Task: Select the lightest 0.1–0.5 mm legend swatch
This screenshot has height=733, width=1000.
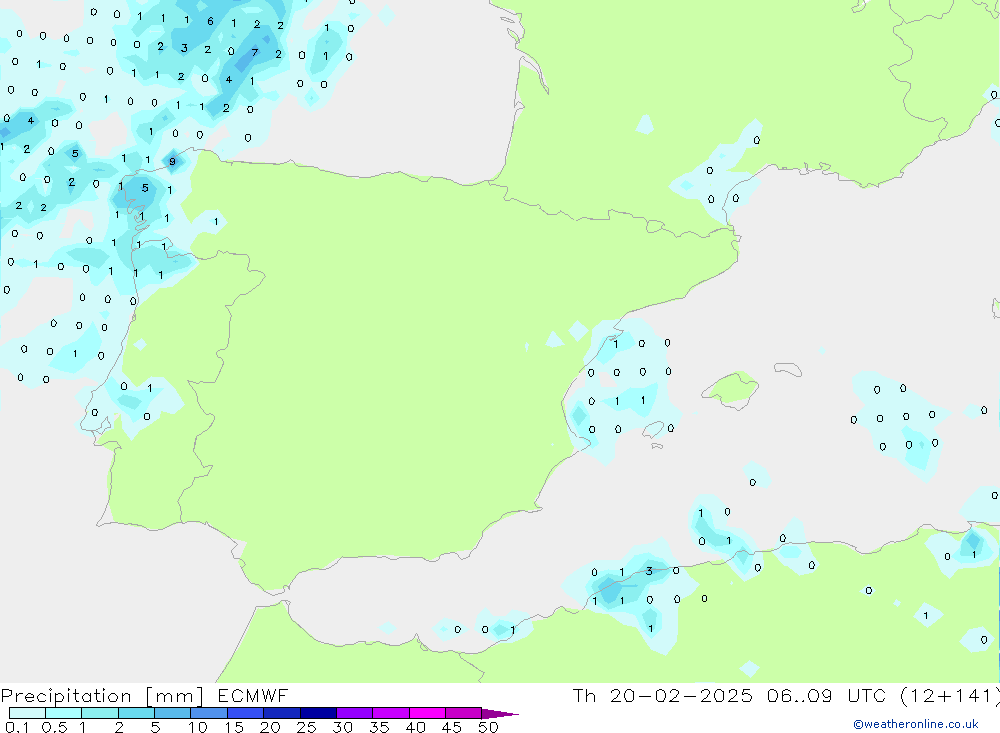Action: [27, 713]
